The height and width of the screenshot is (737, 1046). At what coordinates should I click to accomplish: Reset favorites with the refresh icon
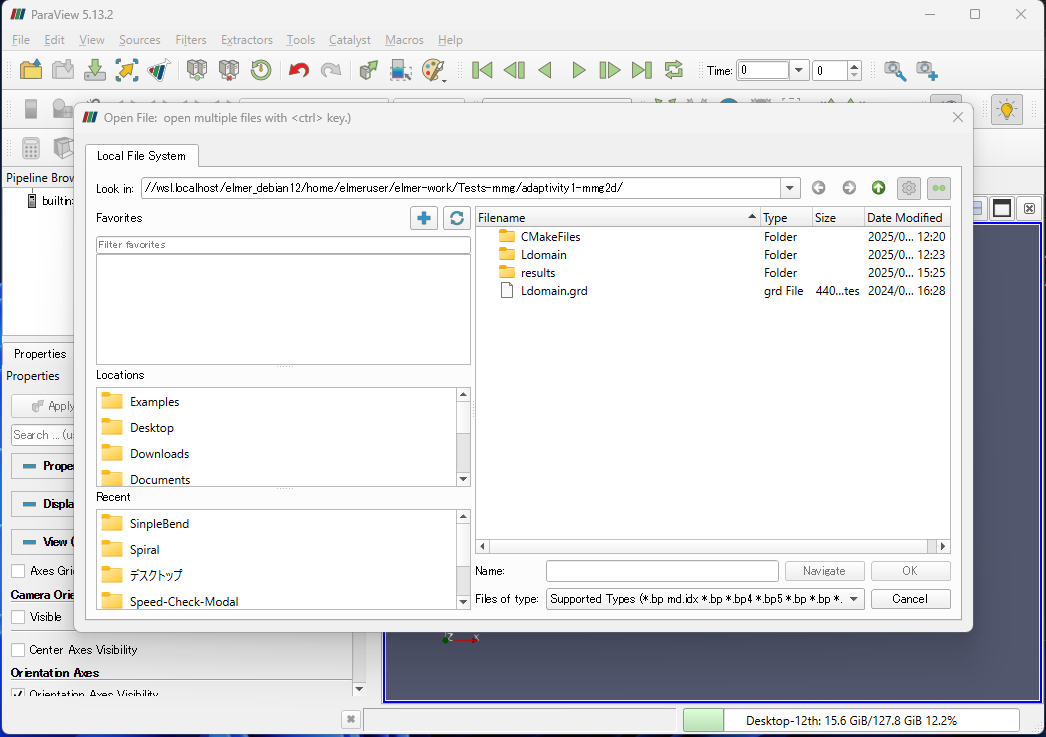(x=456, y=218)
